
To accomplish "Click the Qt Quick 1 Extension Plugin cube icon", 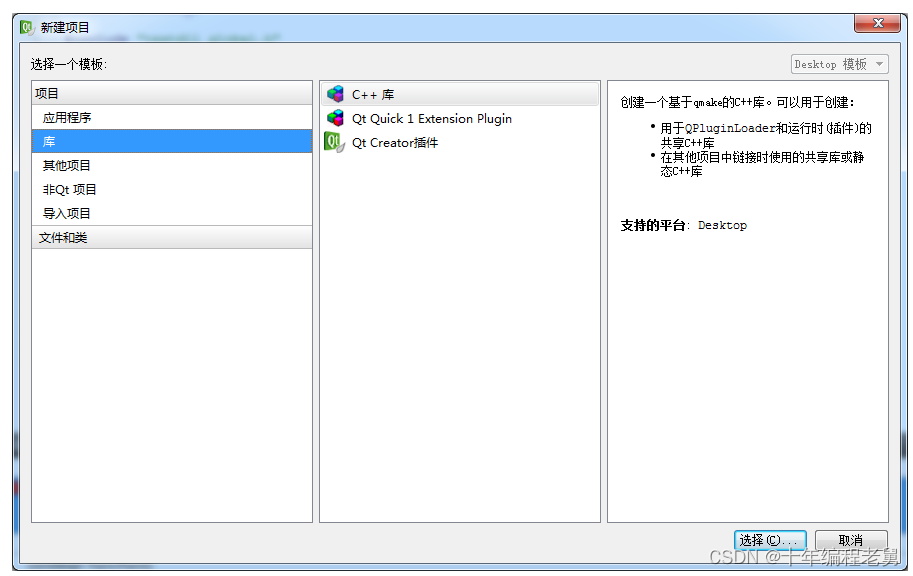I will 335,118.
